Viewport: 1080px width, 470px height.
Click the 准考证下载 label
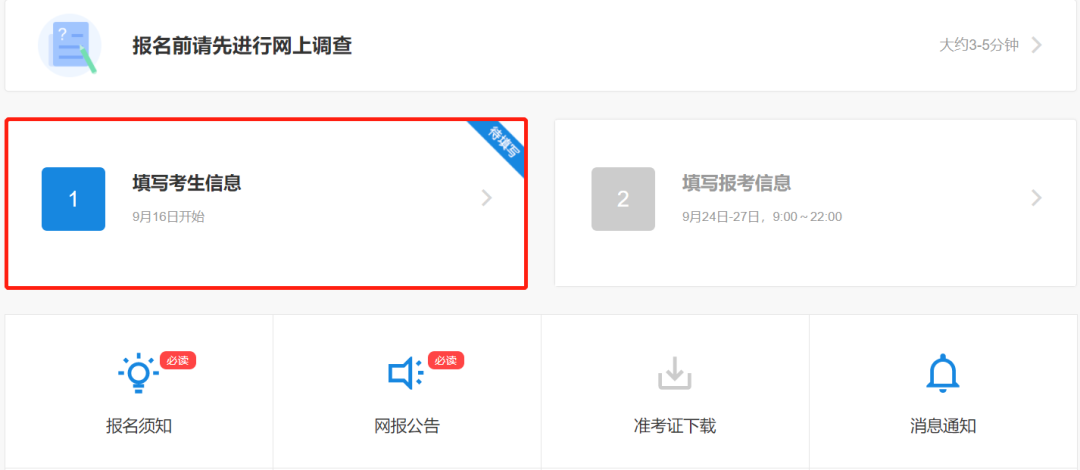coord(674,426)
